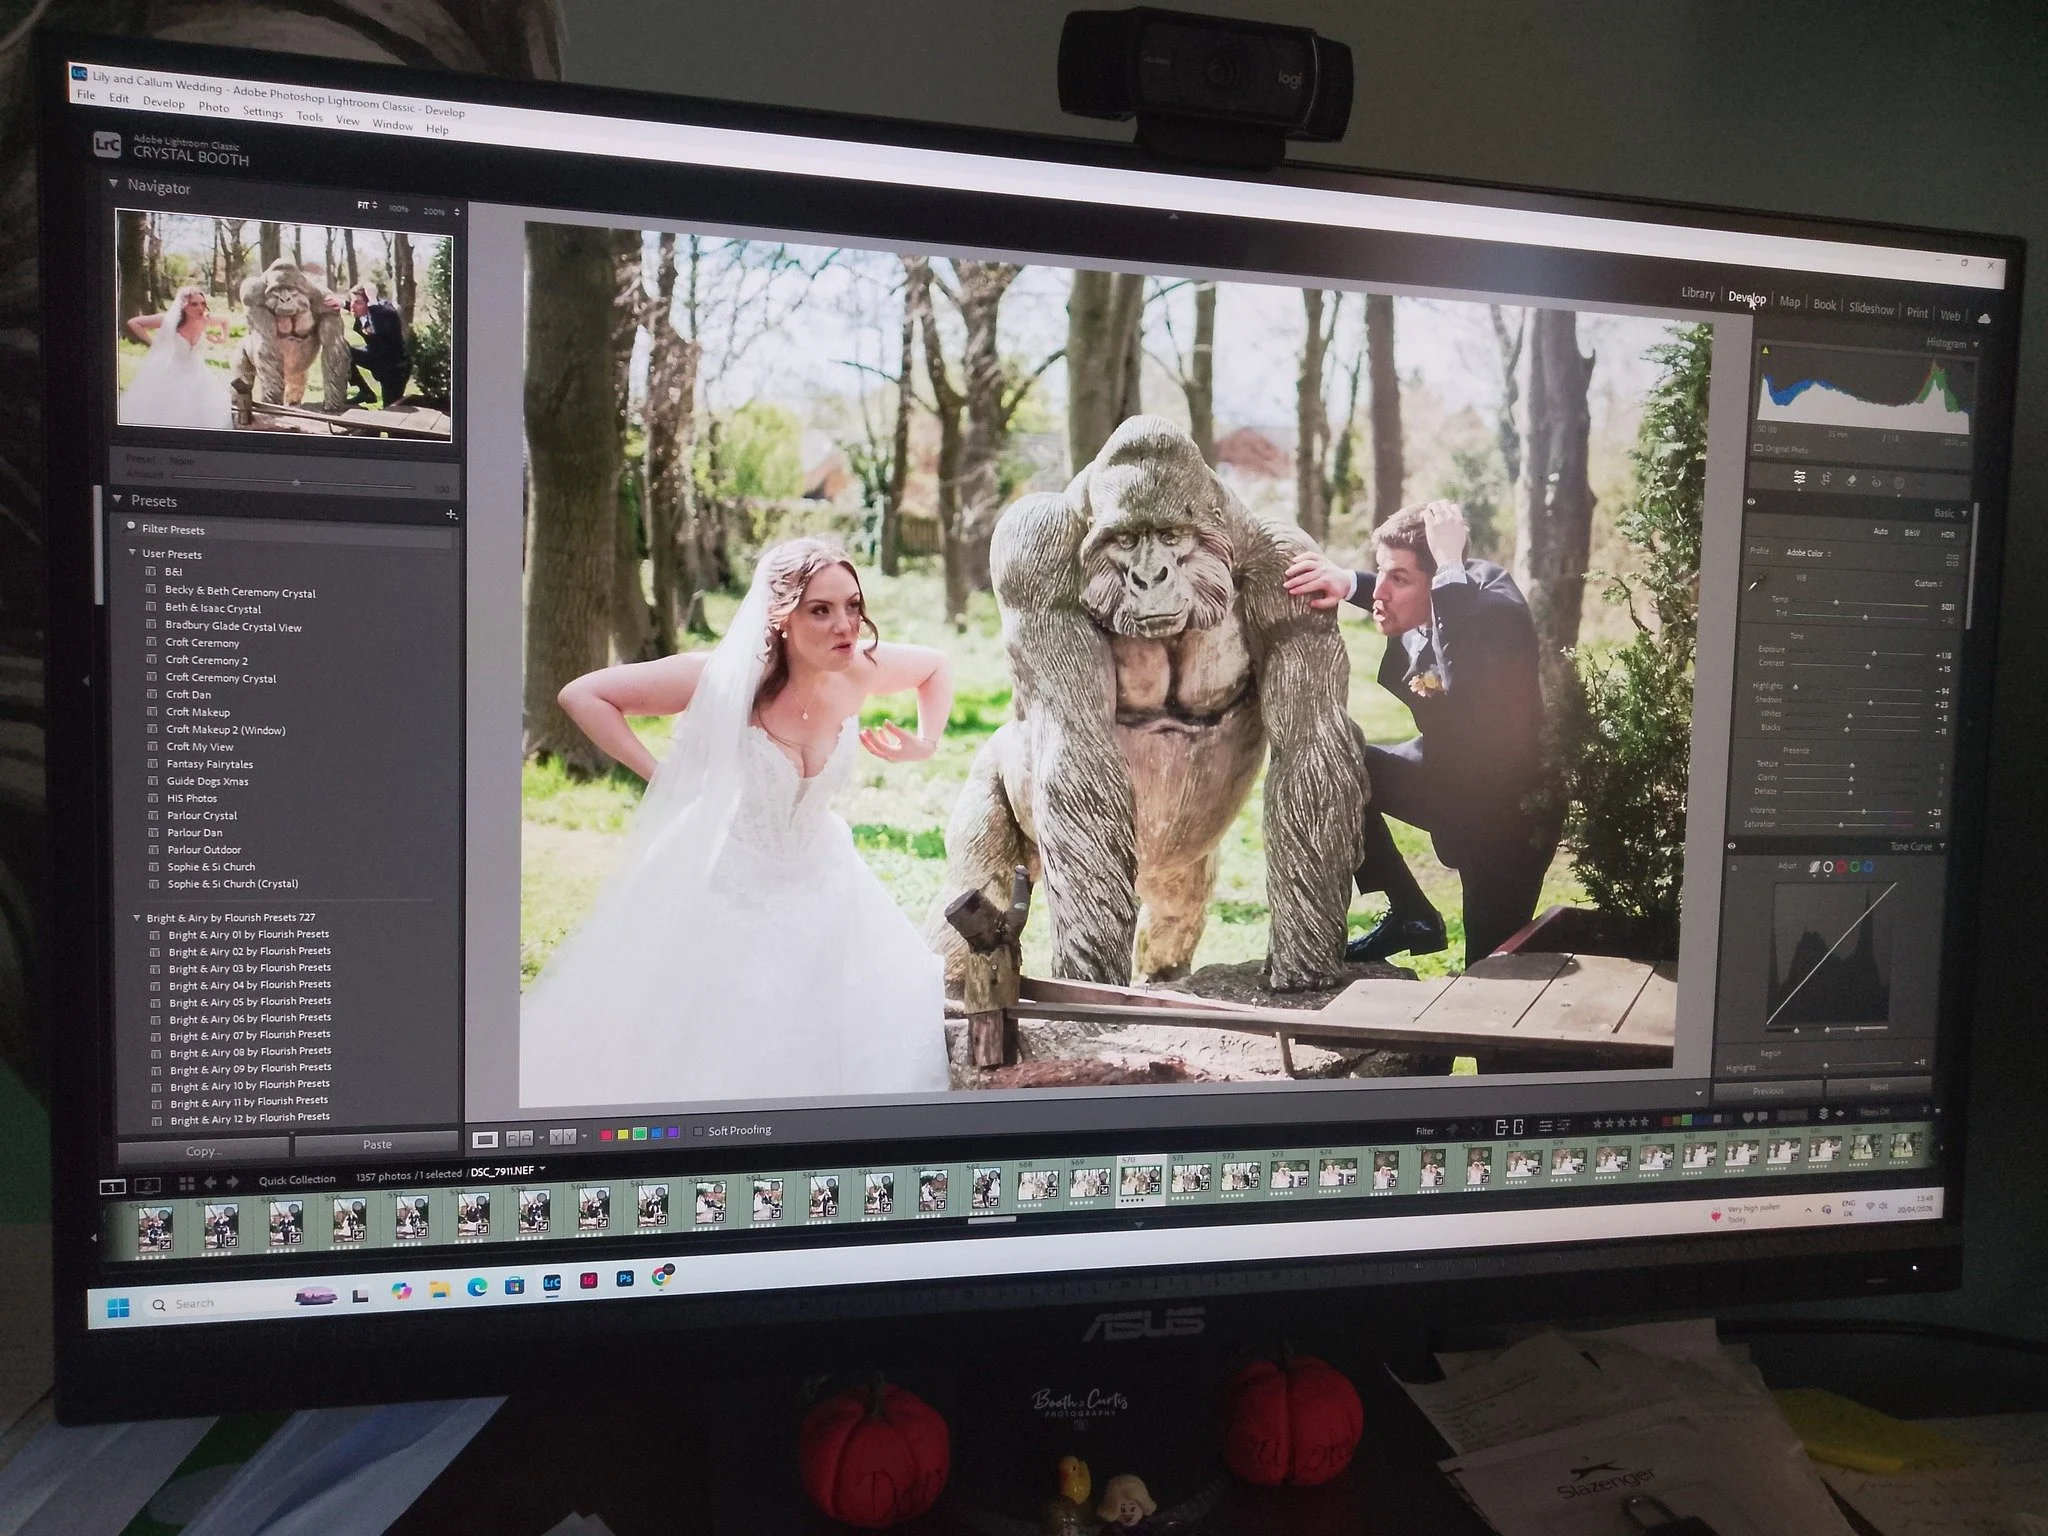Pick the White Balance eyedropper
2048x1536 pixels.
coord(1758,581)
